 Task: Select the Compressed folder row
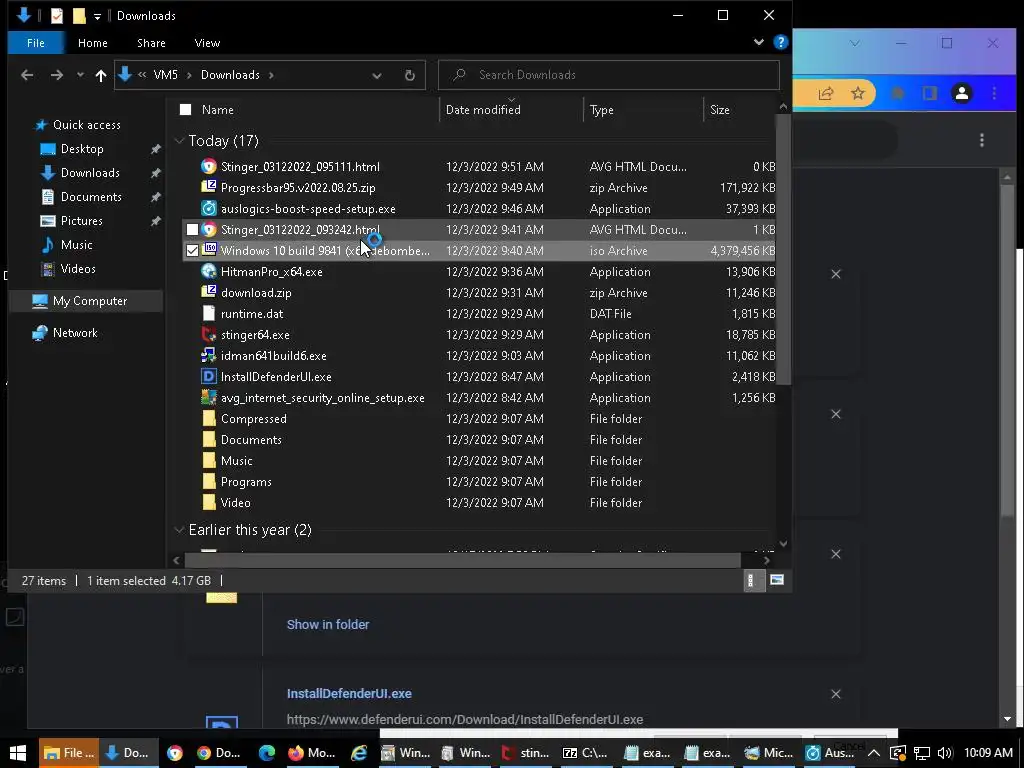pos(479,419)
